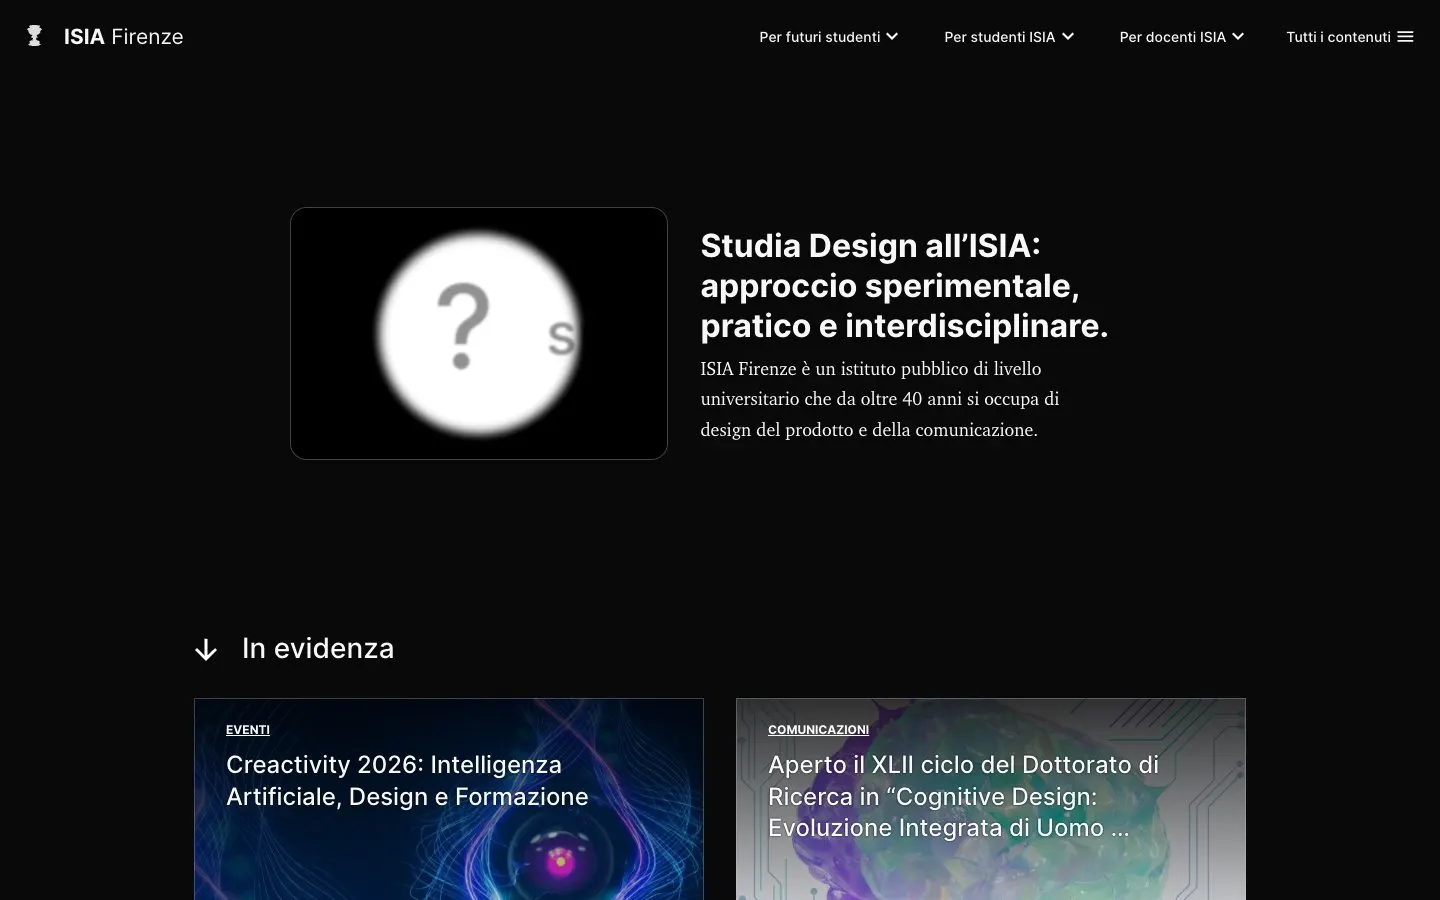Expand the Per docenti ISIA menu
The image size is (1440, 900).
click(x=1181, y=37)
